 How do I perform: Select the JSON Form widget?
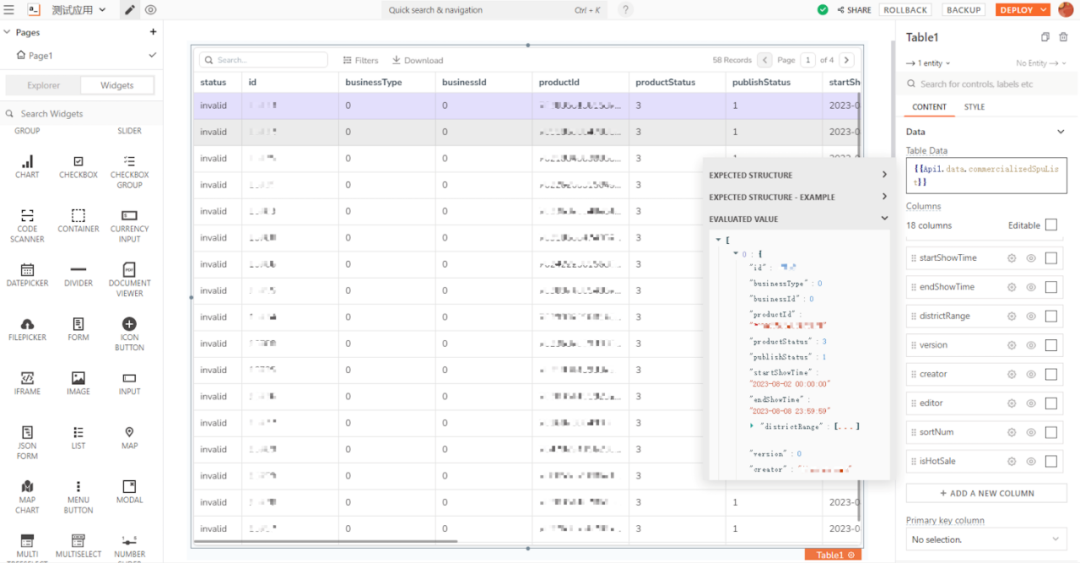[27, 442]
